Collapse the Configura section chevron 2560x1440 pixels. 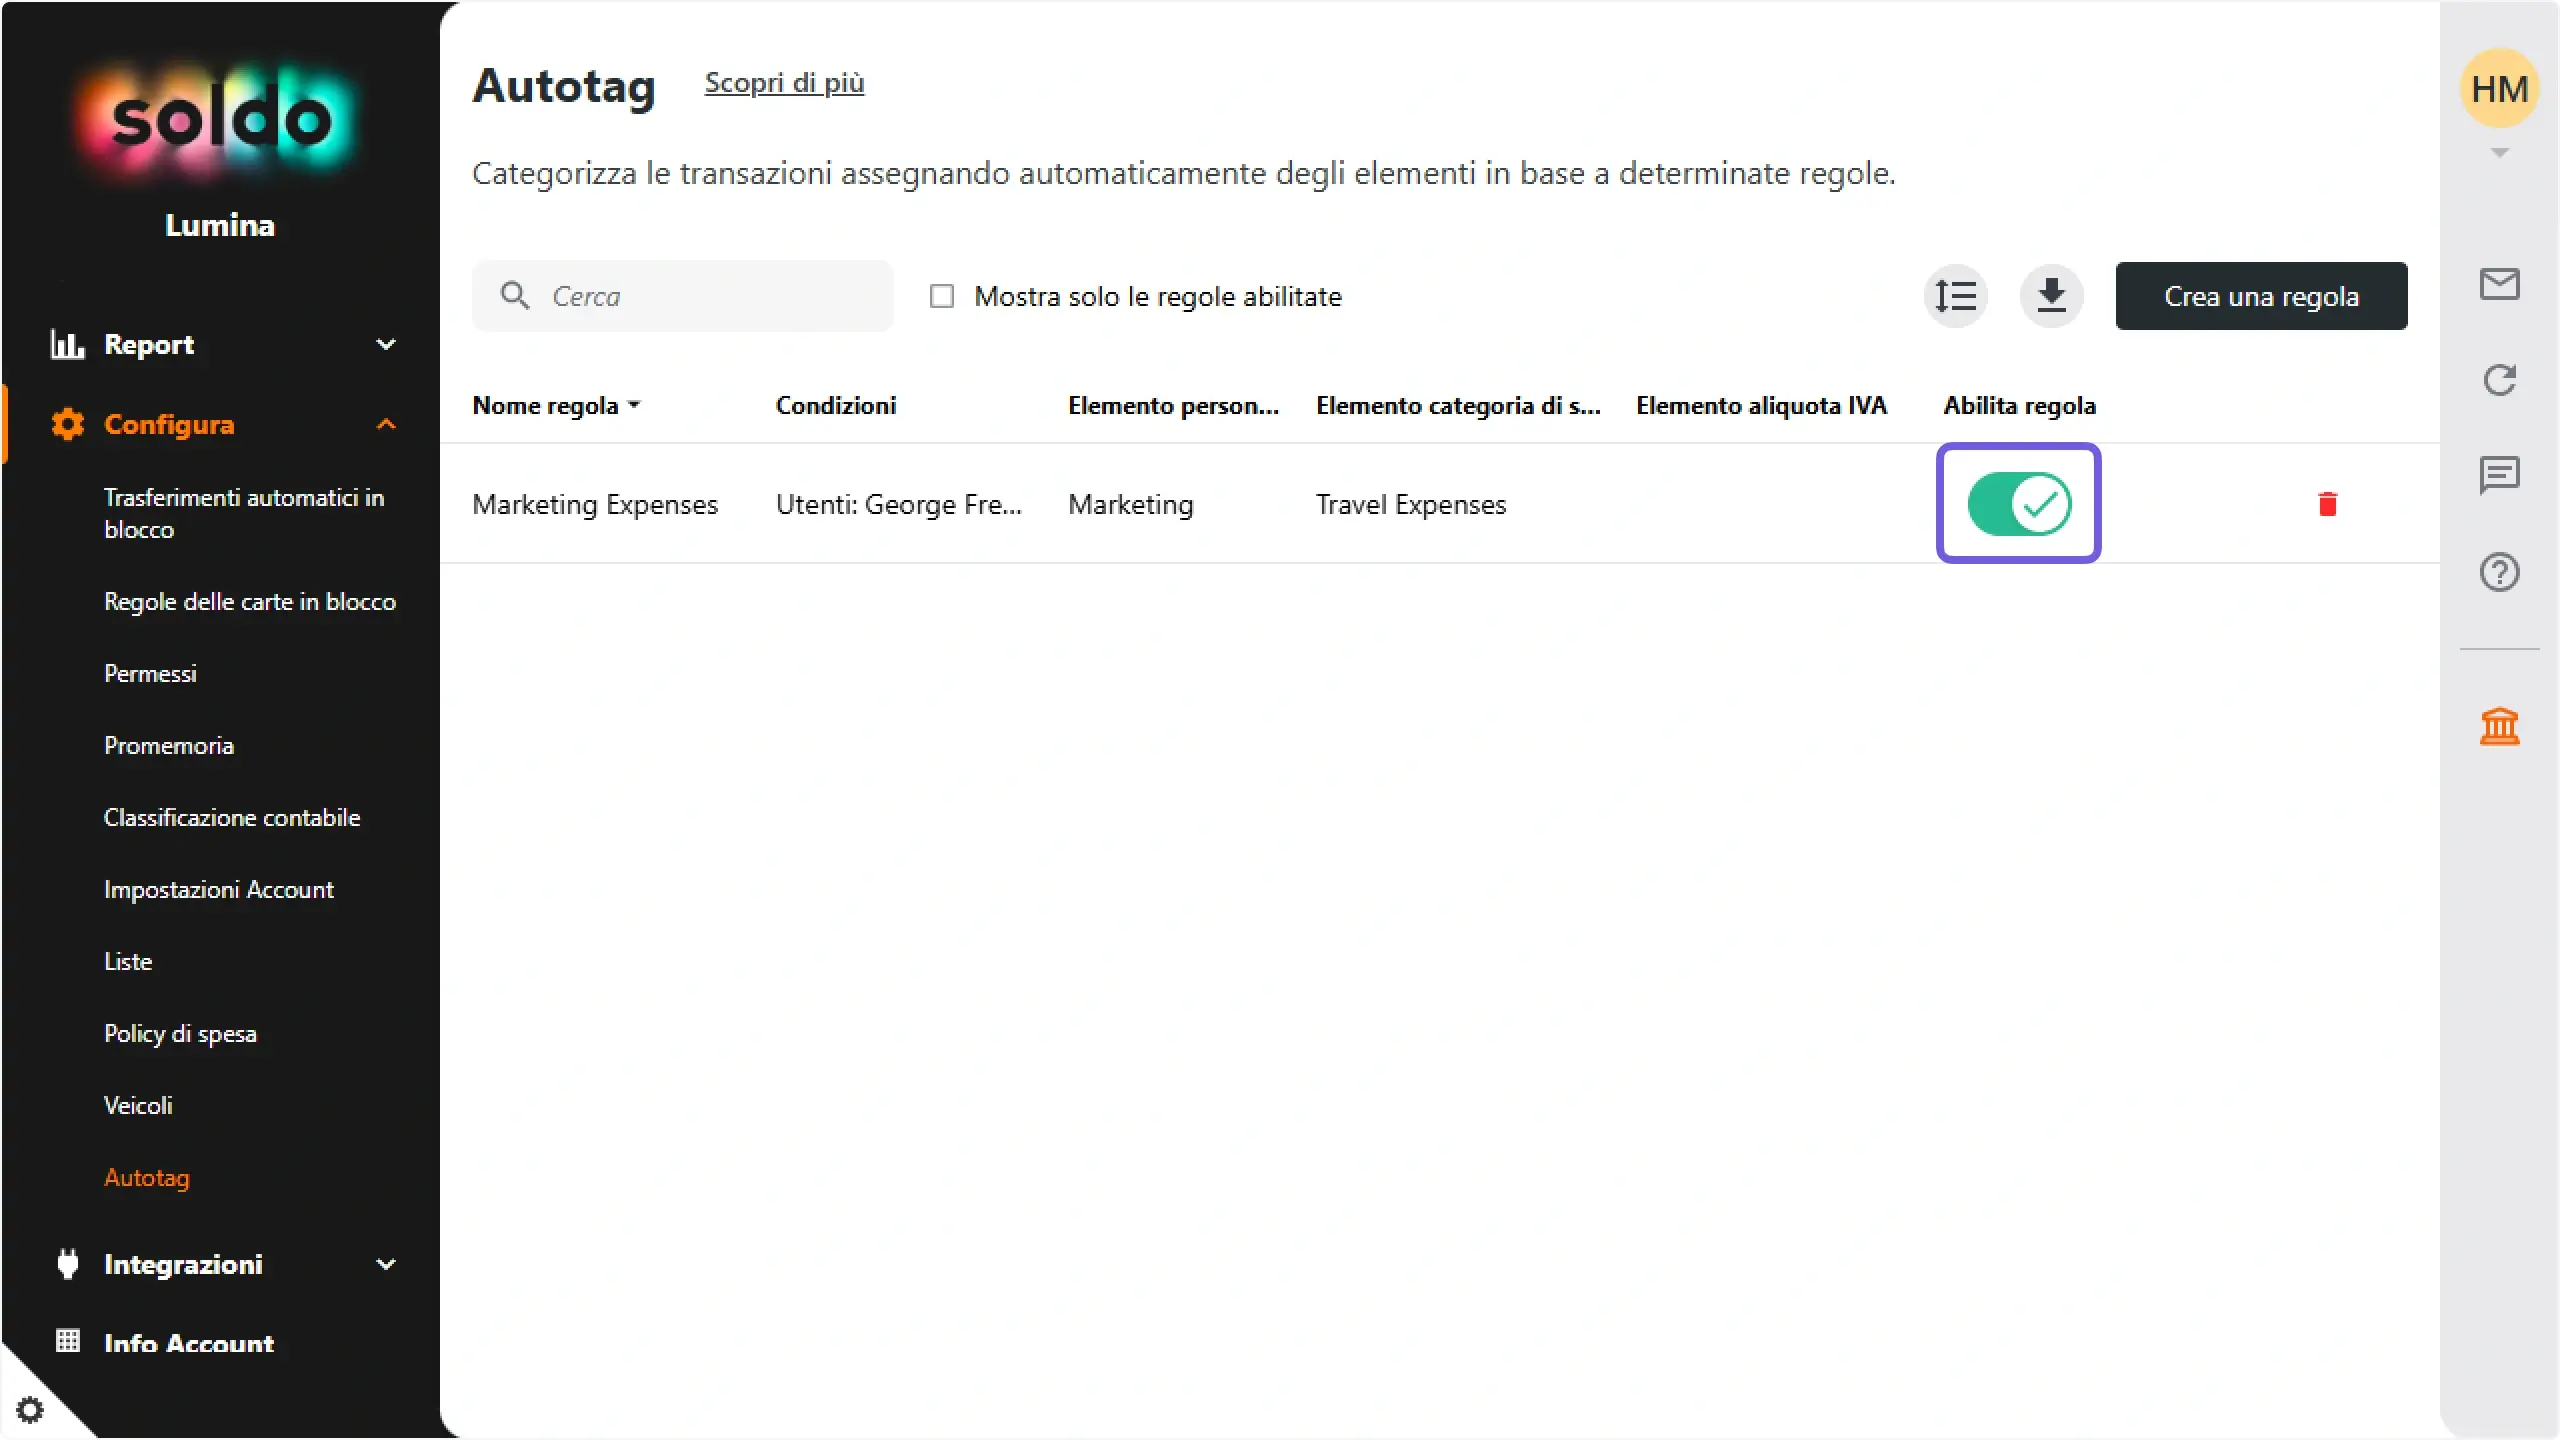click(x=386, y=424)
